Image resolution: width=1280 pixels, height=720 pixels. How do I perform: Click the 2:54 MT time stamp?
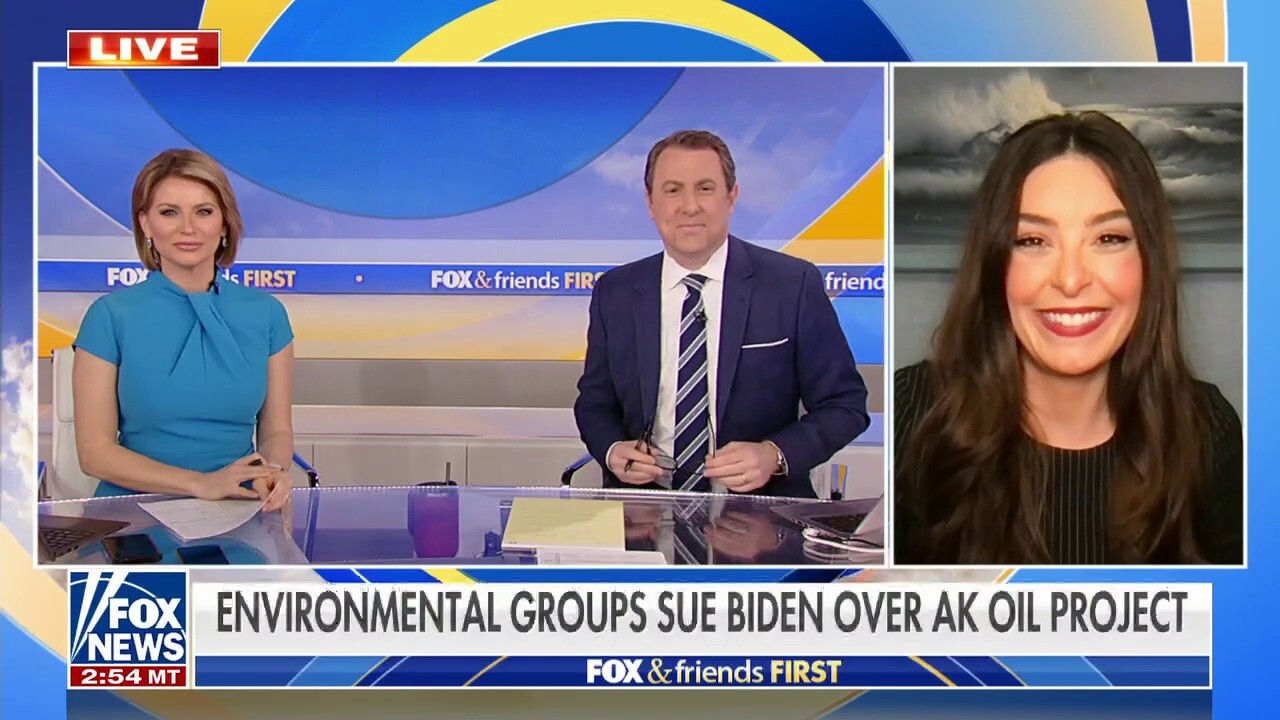128,676
